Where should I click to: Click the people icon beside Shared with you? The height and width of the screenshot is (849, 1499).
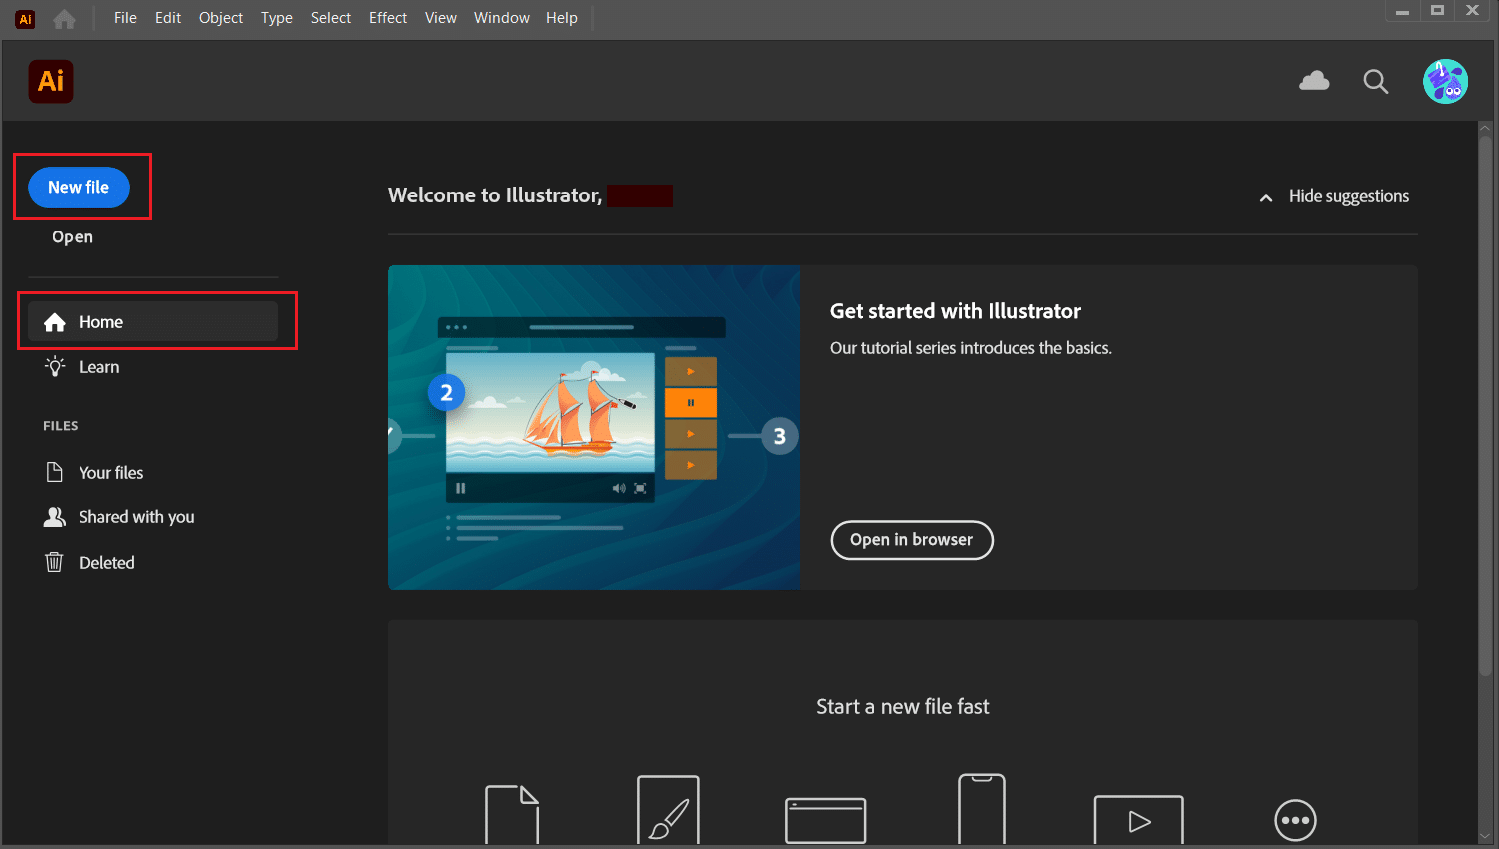[54, 516]
